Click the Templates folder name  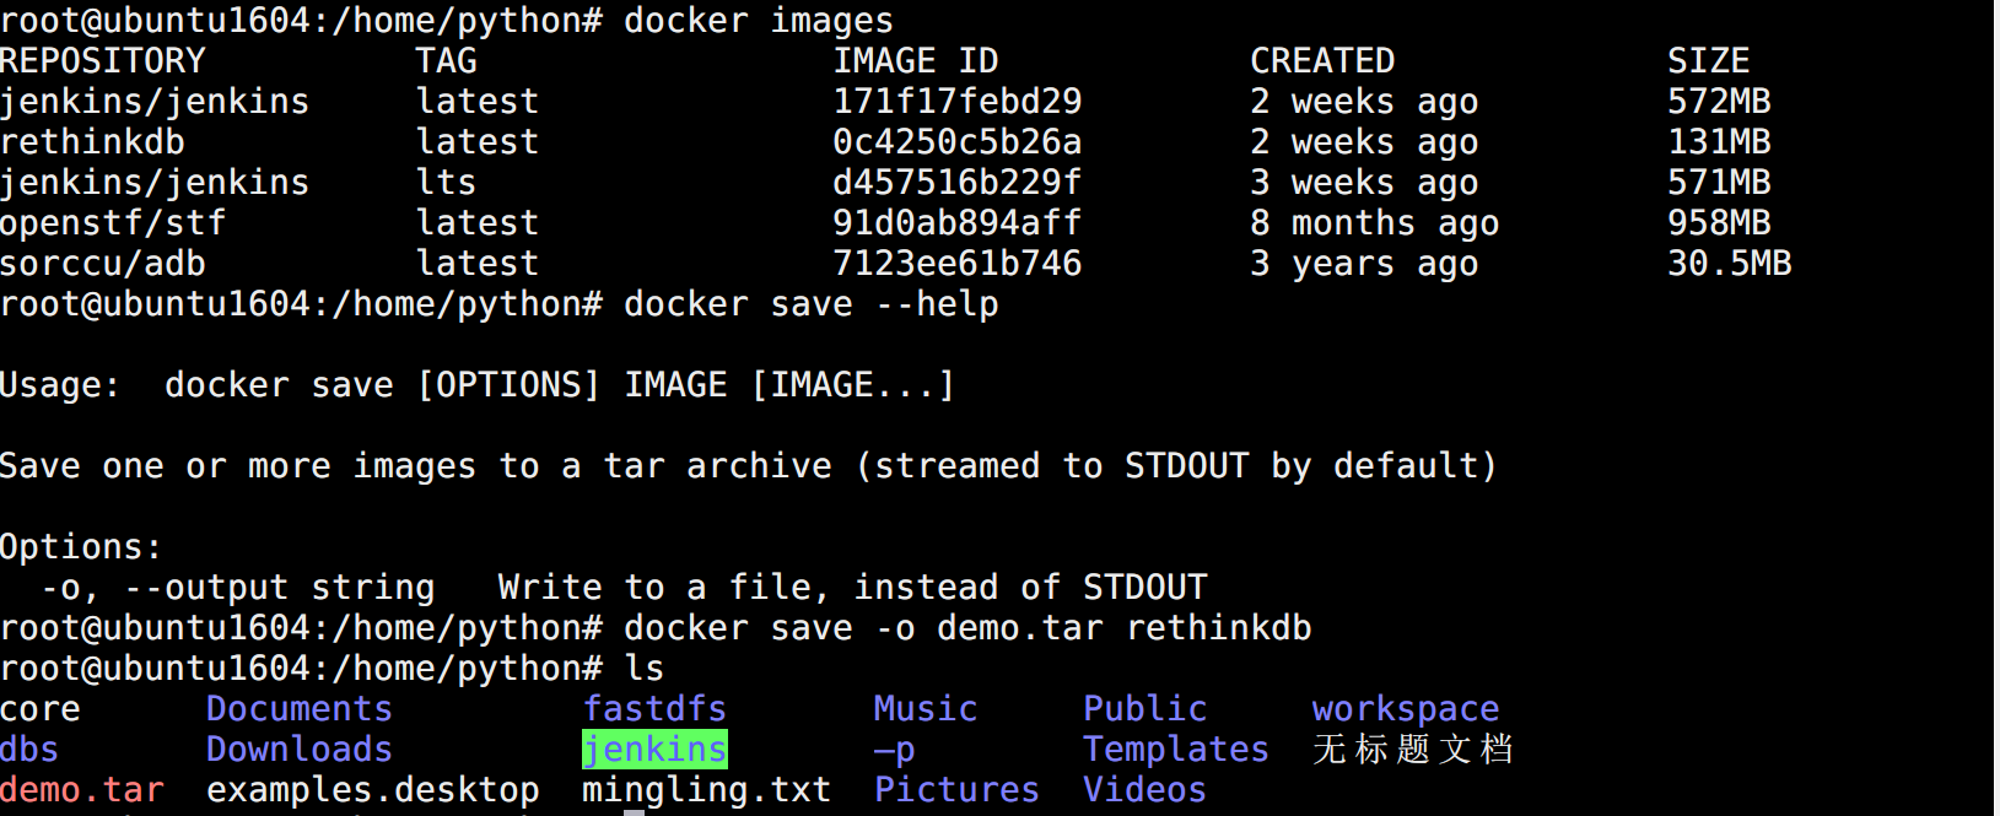click(x=1176, y=749)
